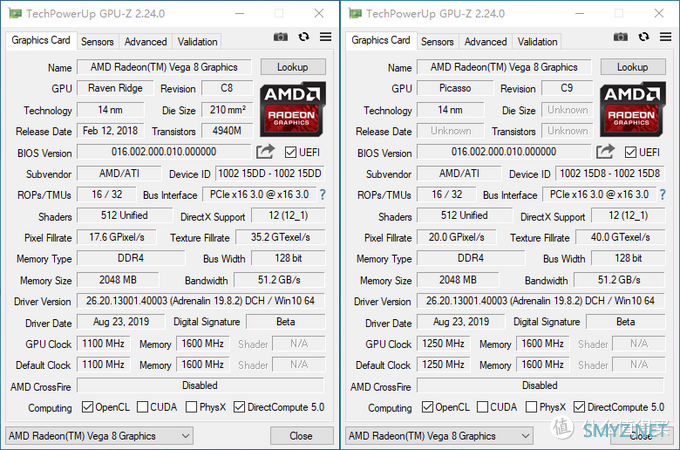Screen dimensions: 680x450
Task: Click Device ID 1002 15D8 field
Action: point(610,173)
